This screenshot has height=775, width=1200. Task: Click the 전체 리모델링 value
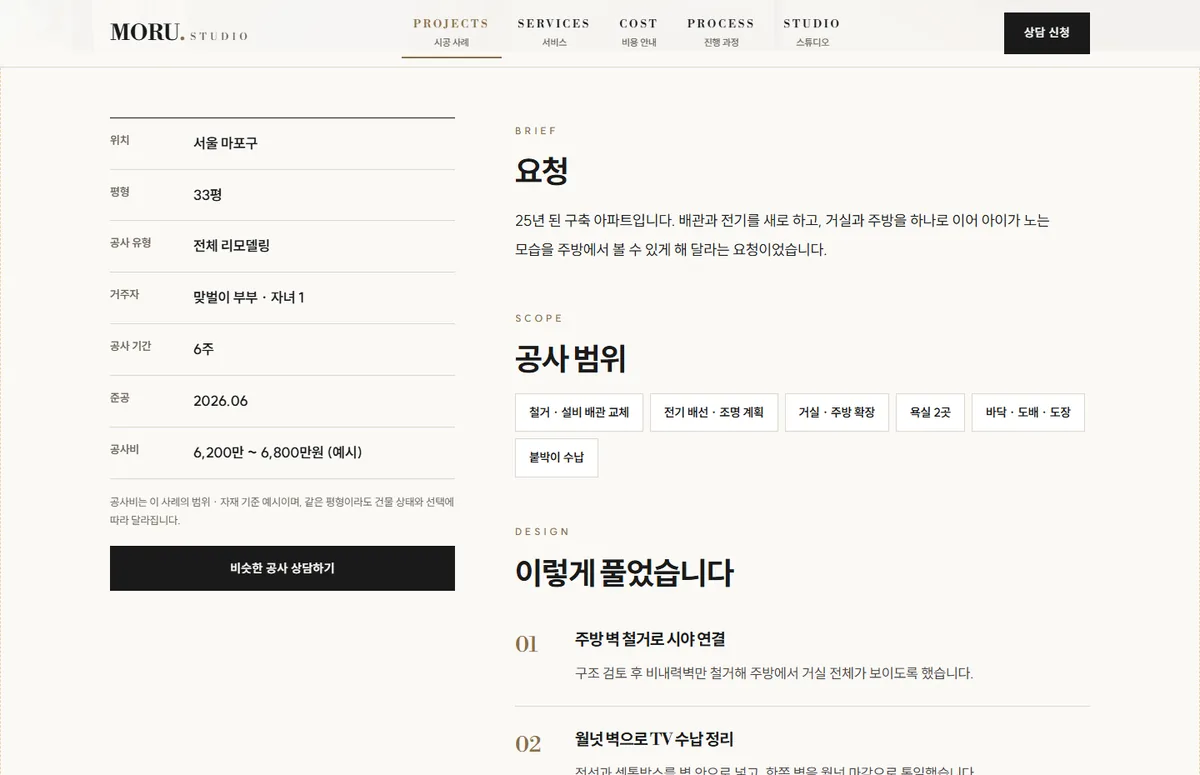(232, 245)
